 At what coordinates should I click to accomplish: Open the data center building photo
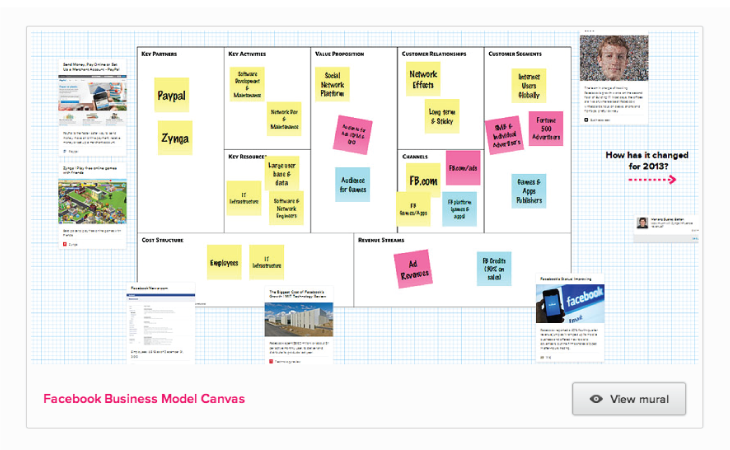(299, 319)
